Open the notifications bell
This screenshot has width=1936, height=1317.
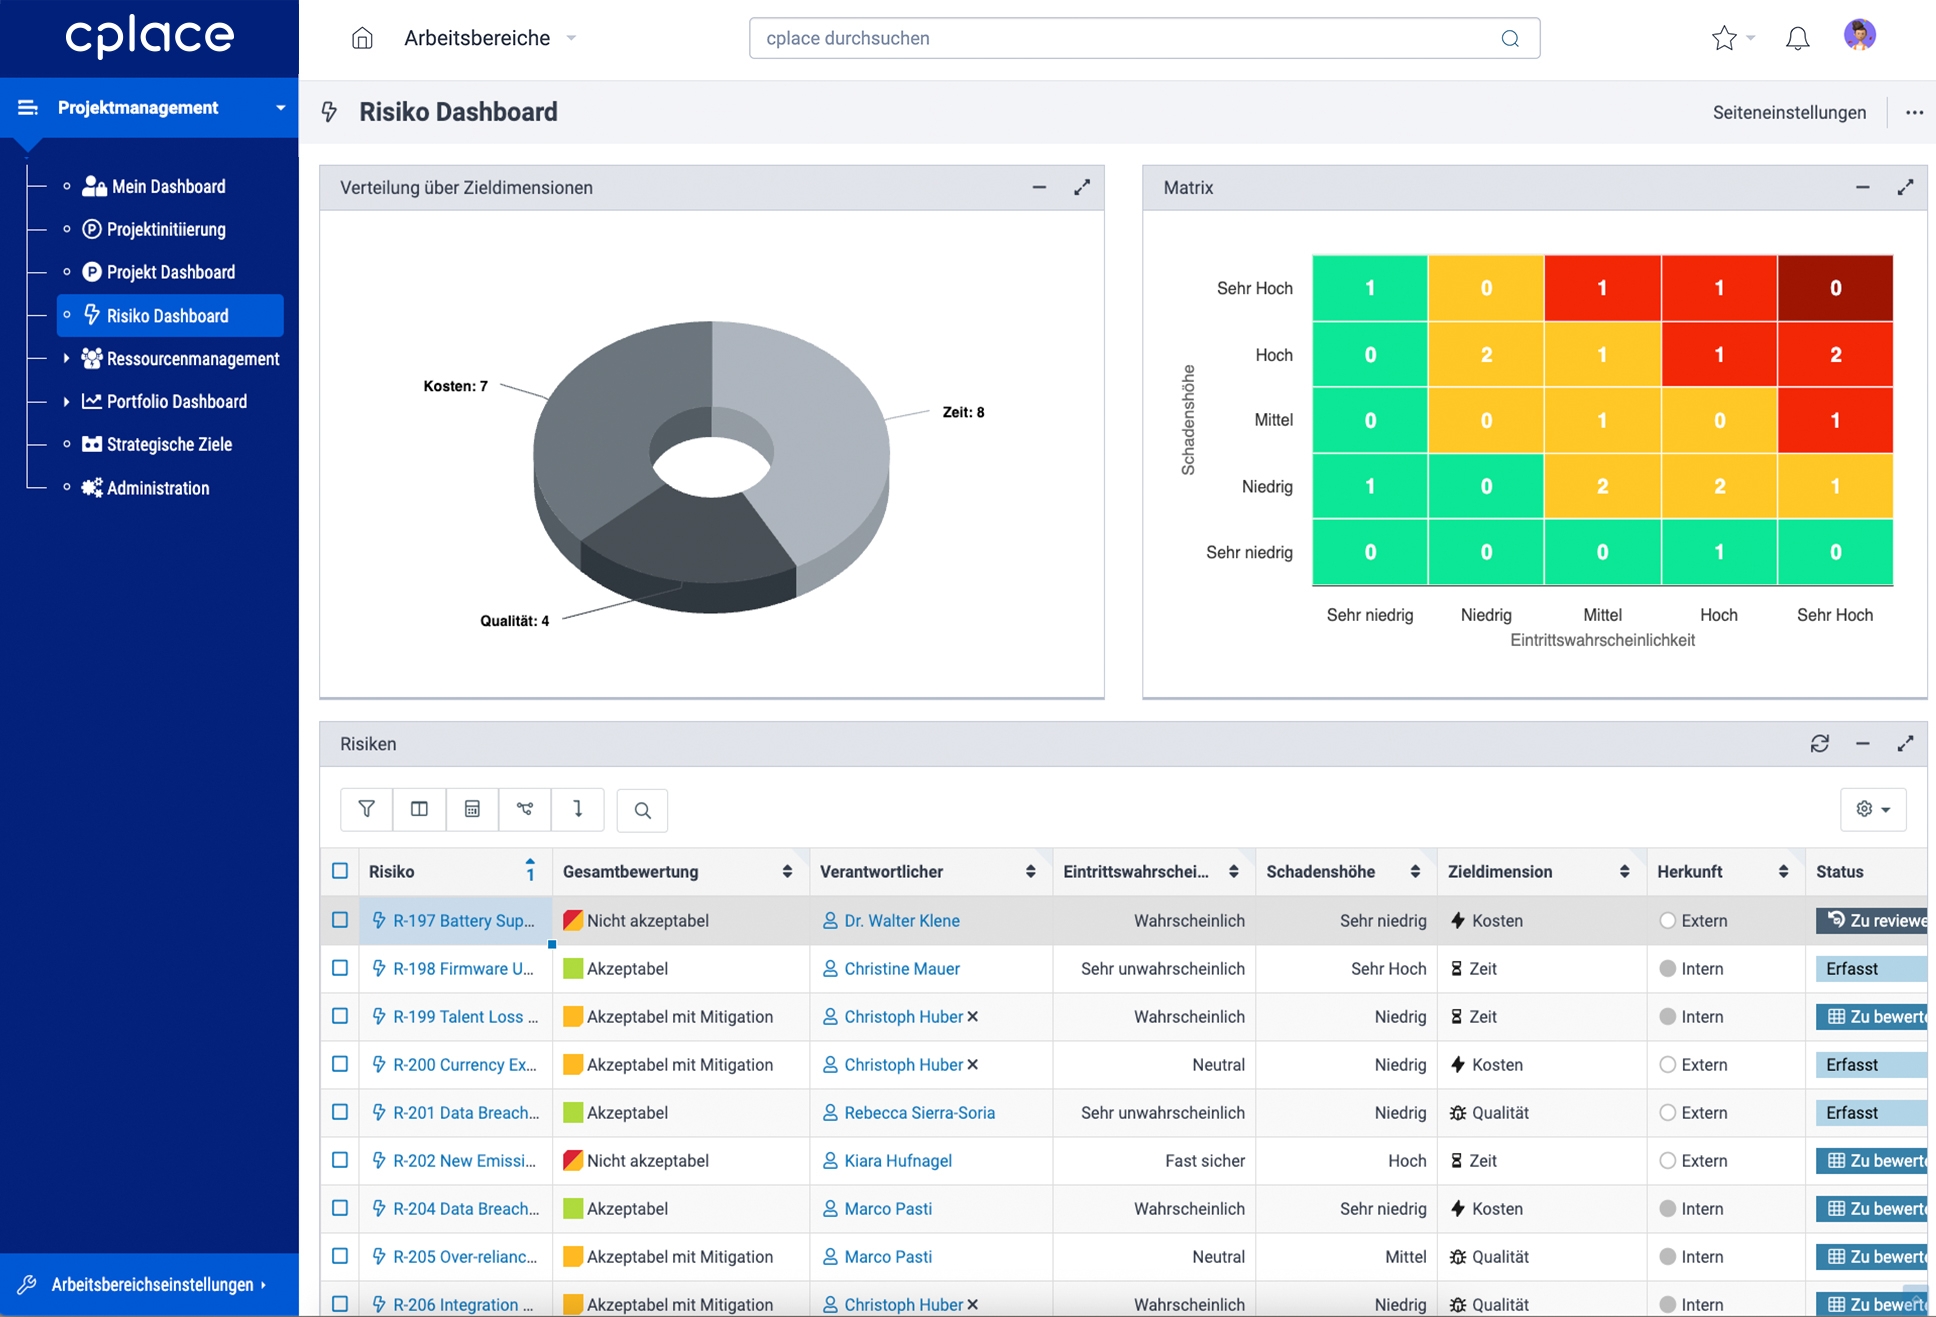click(x=1797, y=39)
